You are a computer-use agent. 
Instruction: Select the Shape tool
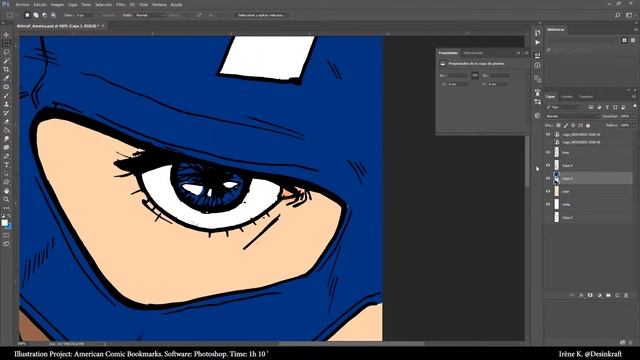pos(6,182)
